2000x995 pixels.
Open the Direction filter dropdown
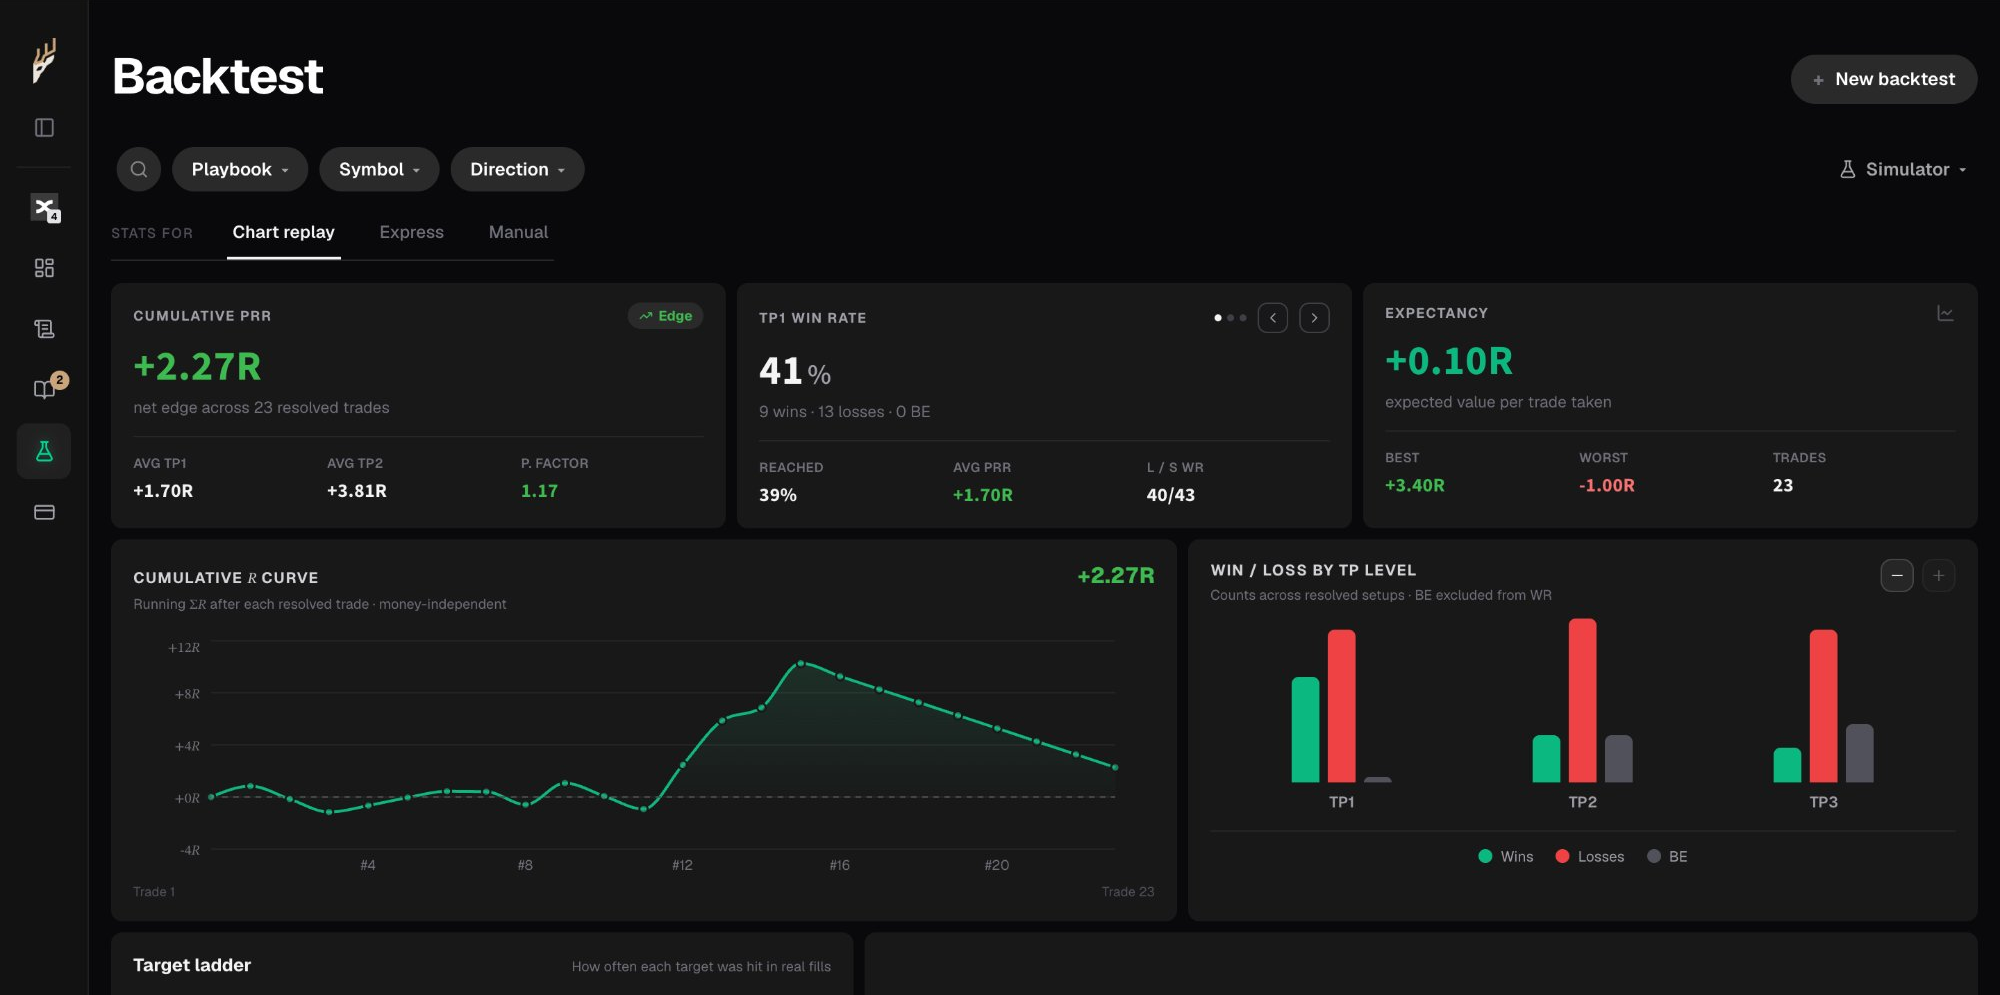(517, 169)
